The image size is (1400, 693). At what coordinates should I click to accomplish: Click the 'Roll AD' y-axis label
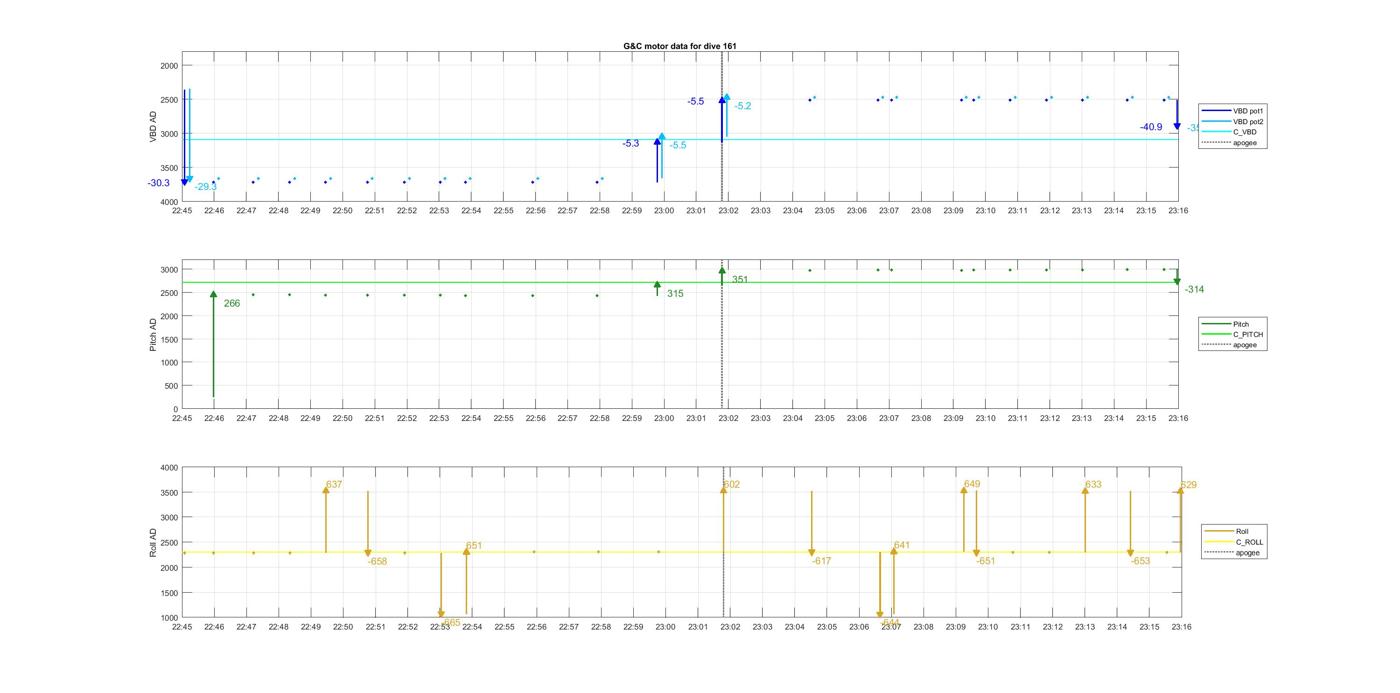[x=153, y=543]
